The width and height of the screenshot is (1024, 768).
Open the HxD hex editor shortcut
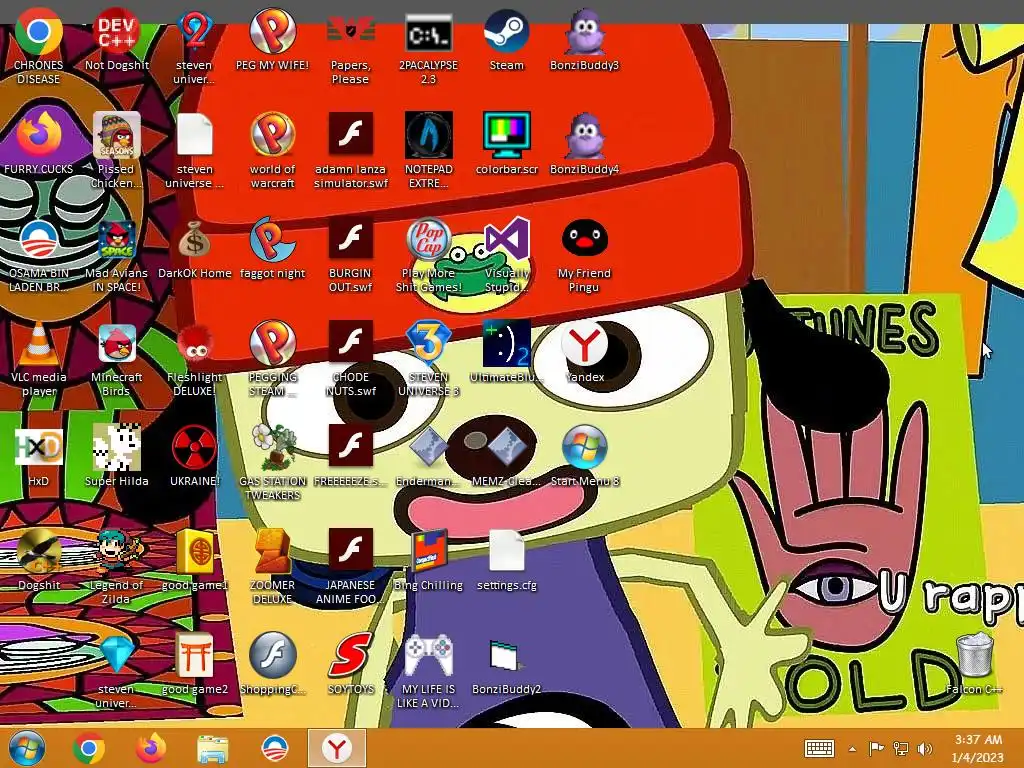click(x=39, y=447)
